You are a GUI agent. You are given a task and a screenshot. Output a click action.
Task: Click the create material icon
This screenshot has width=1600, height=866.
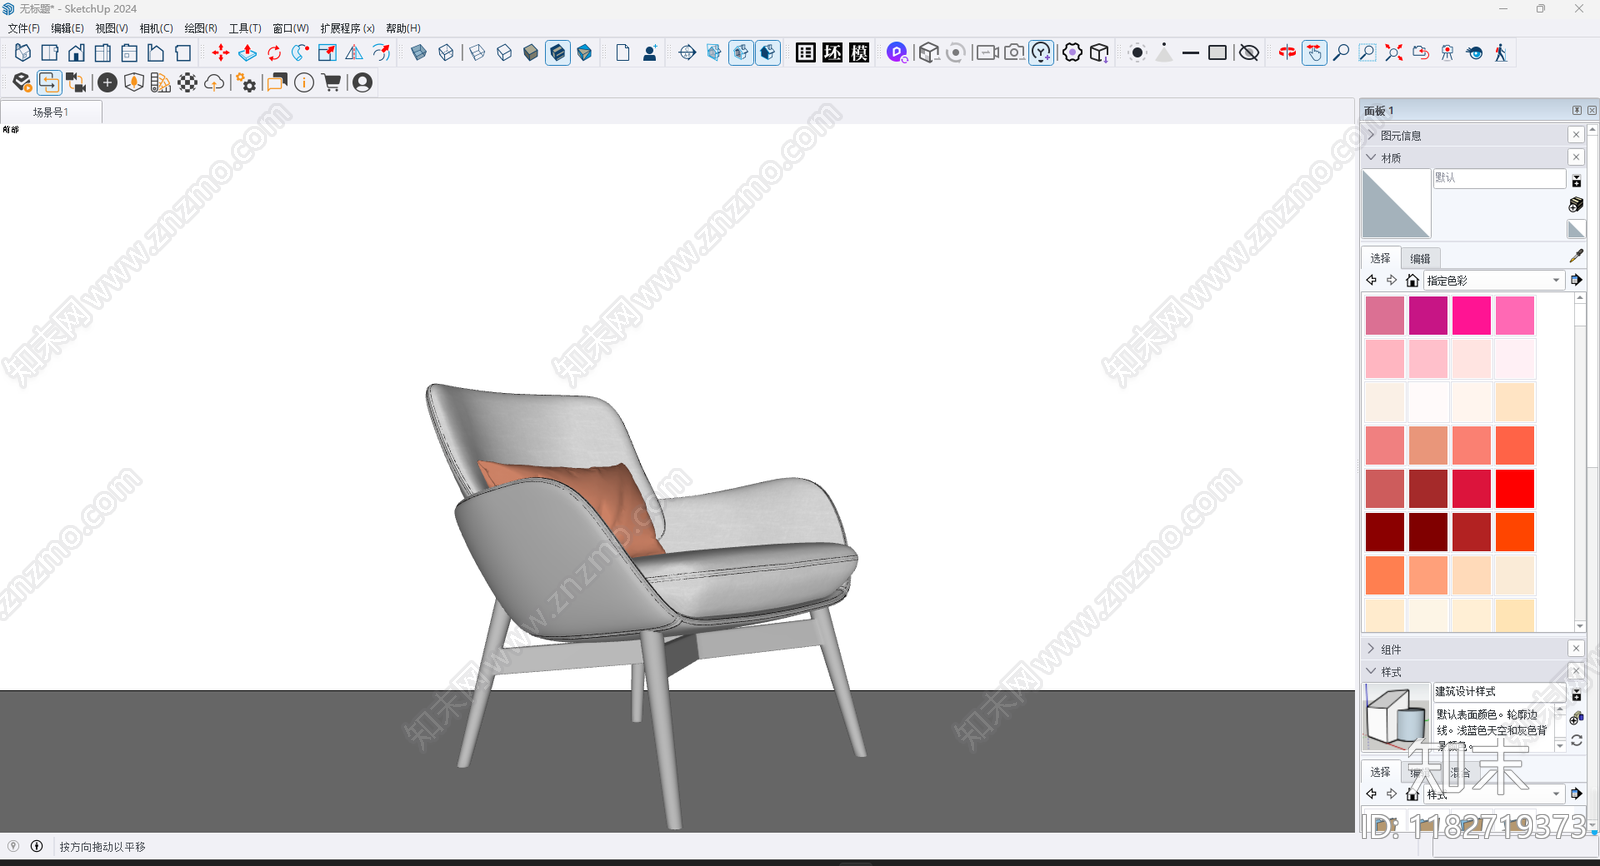1576,204
